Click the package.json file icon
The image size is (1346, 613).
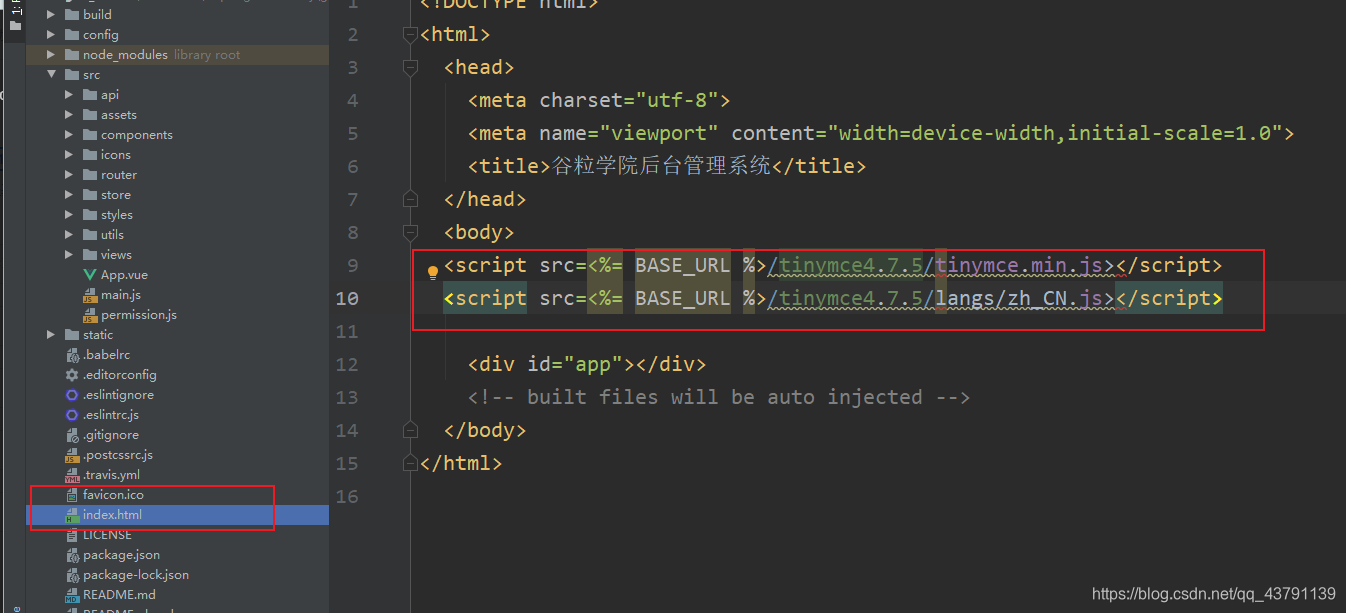pos(71,555)
